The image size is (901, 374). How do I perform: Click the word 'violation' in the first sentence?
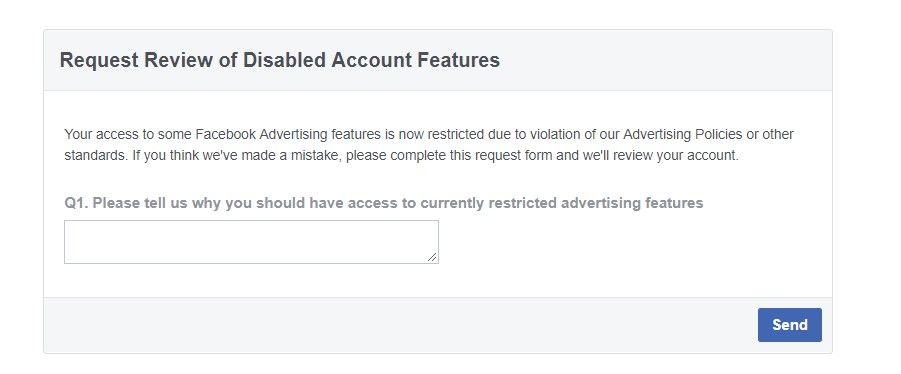[x=555, y=134]
